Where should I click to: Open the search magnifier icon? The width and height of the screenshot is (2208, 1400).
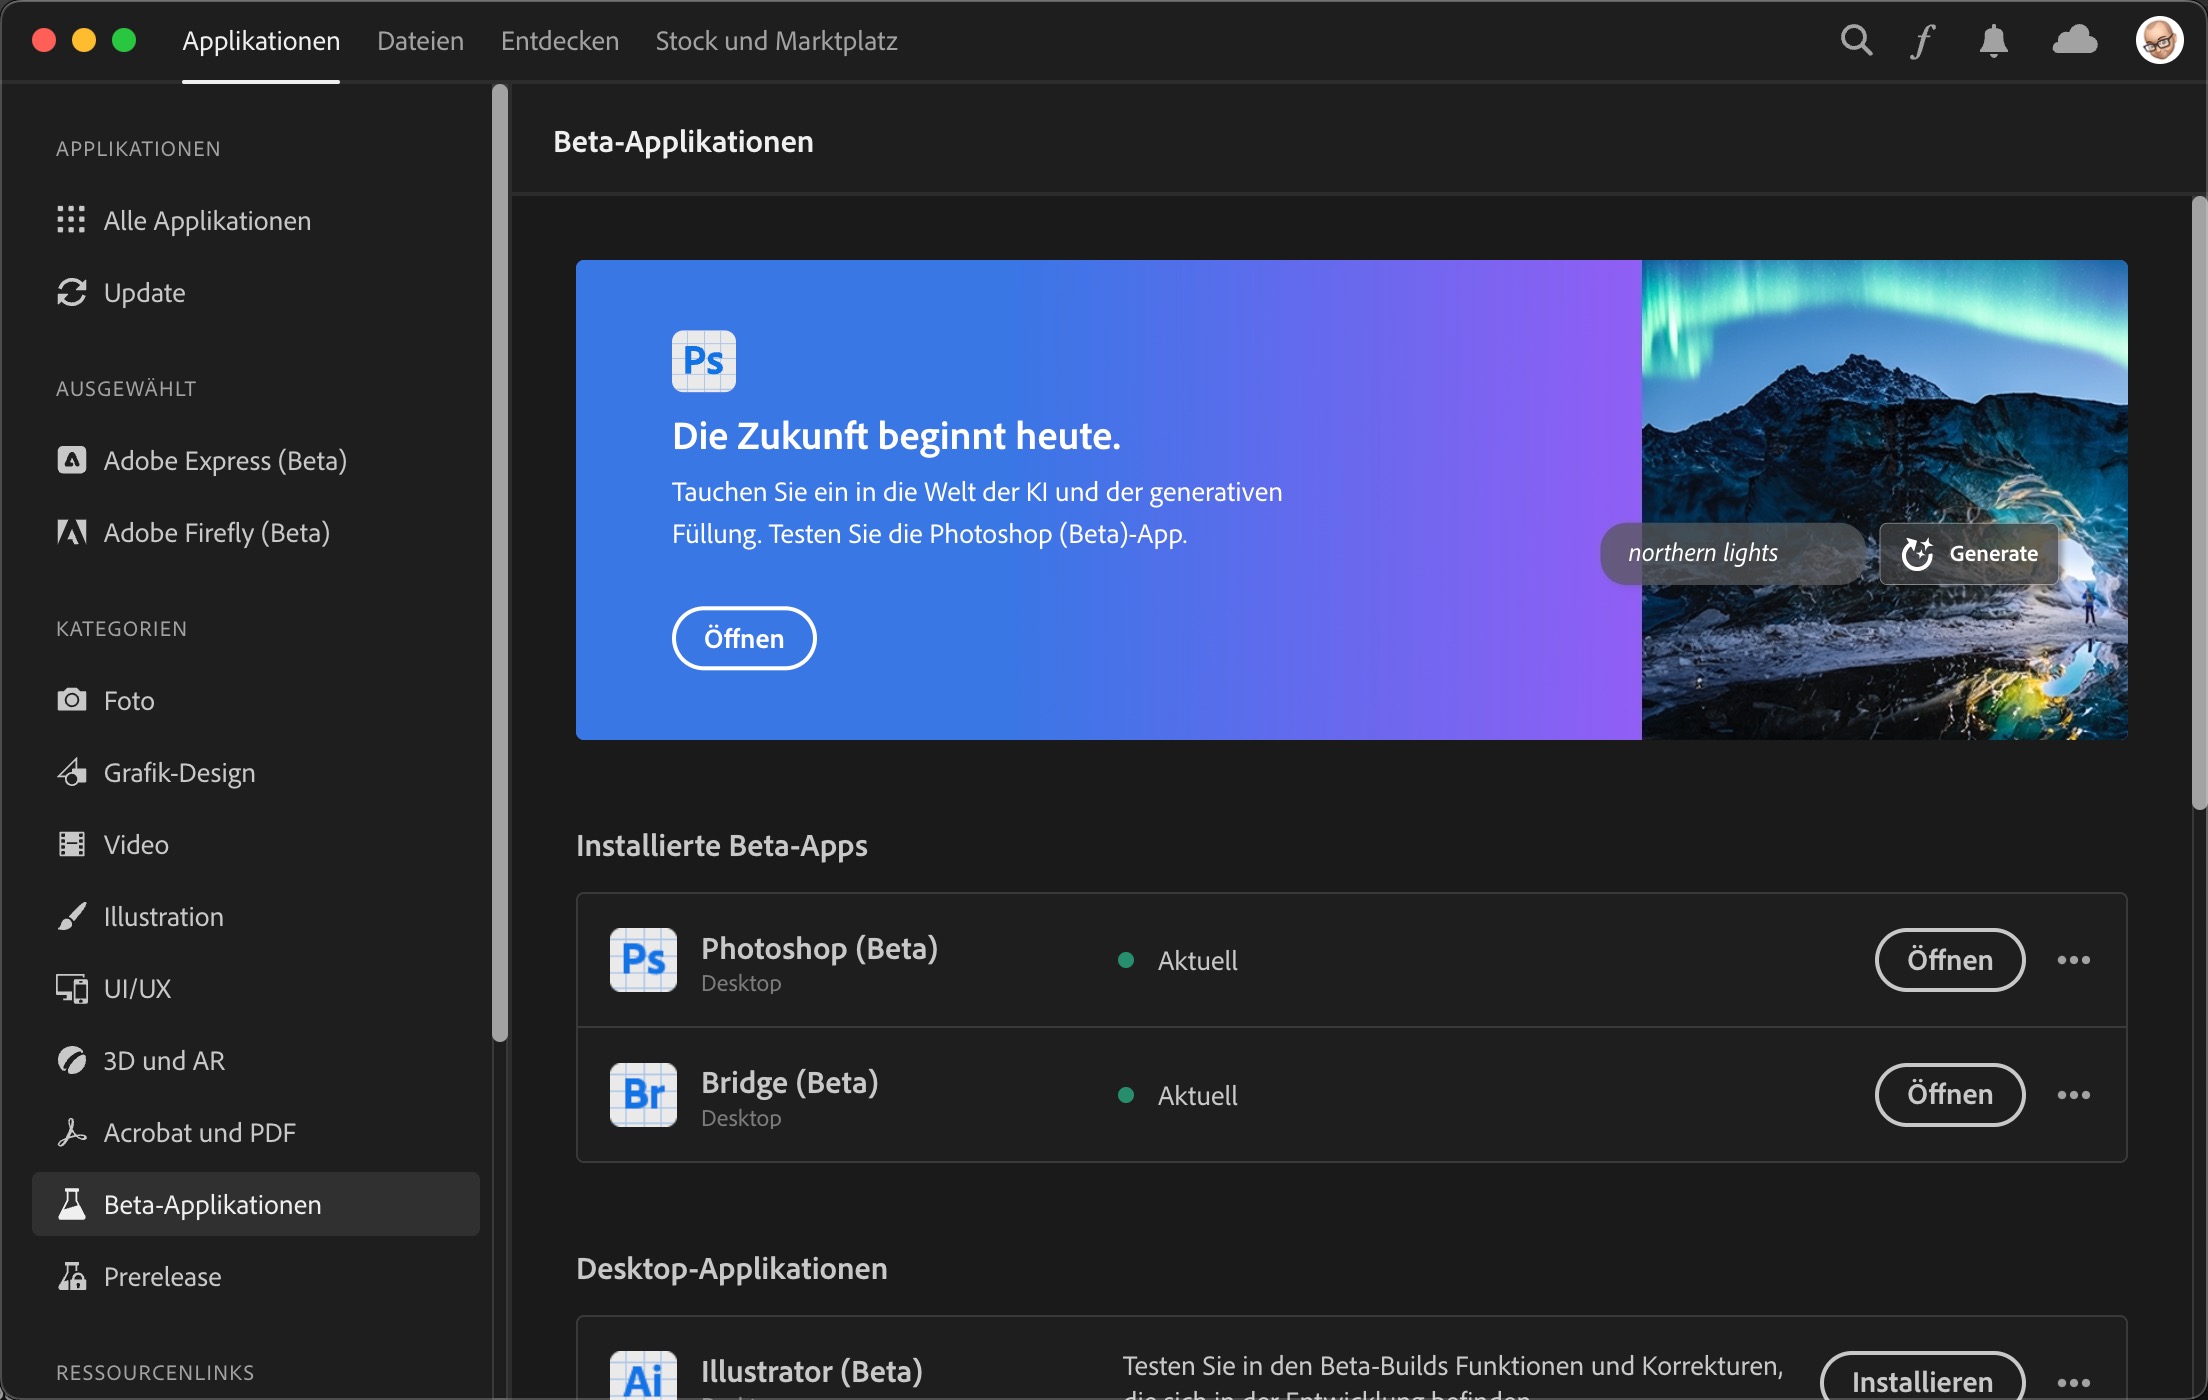(1856, 41)
